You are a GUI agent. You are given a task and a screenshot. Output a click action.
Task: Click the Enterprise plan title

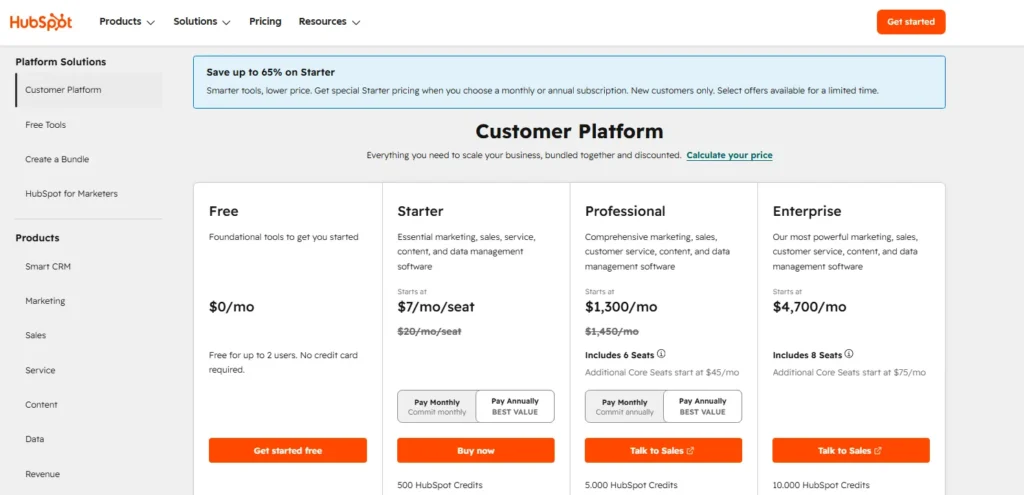click(x=807, y=212)
